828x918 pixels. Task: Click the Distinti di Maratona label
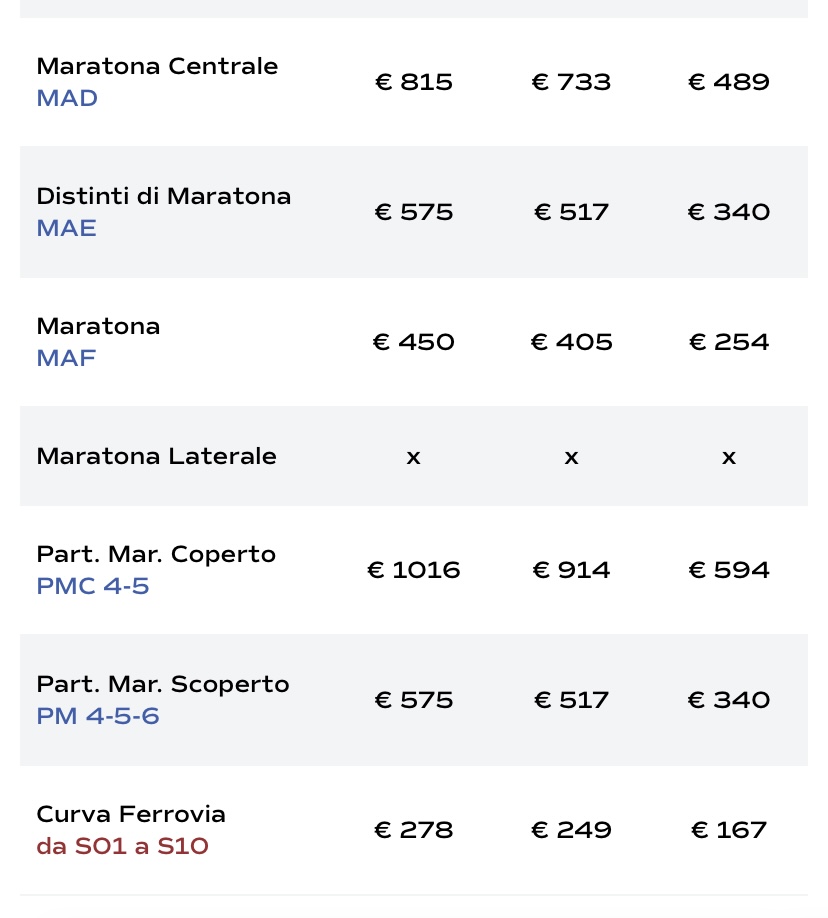[x=164, y=196]
